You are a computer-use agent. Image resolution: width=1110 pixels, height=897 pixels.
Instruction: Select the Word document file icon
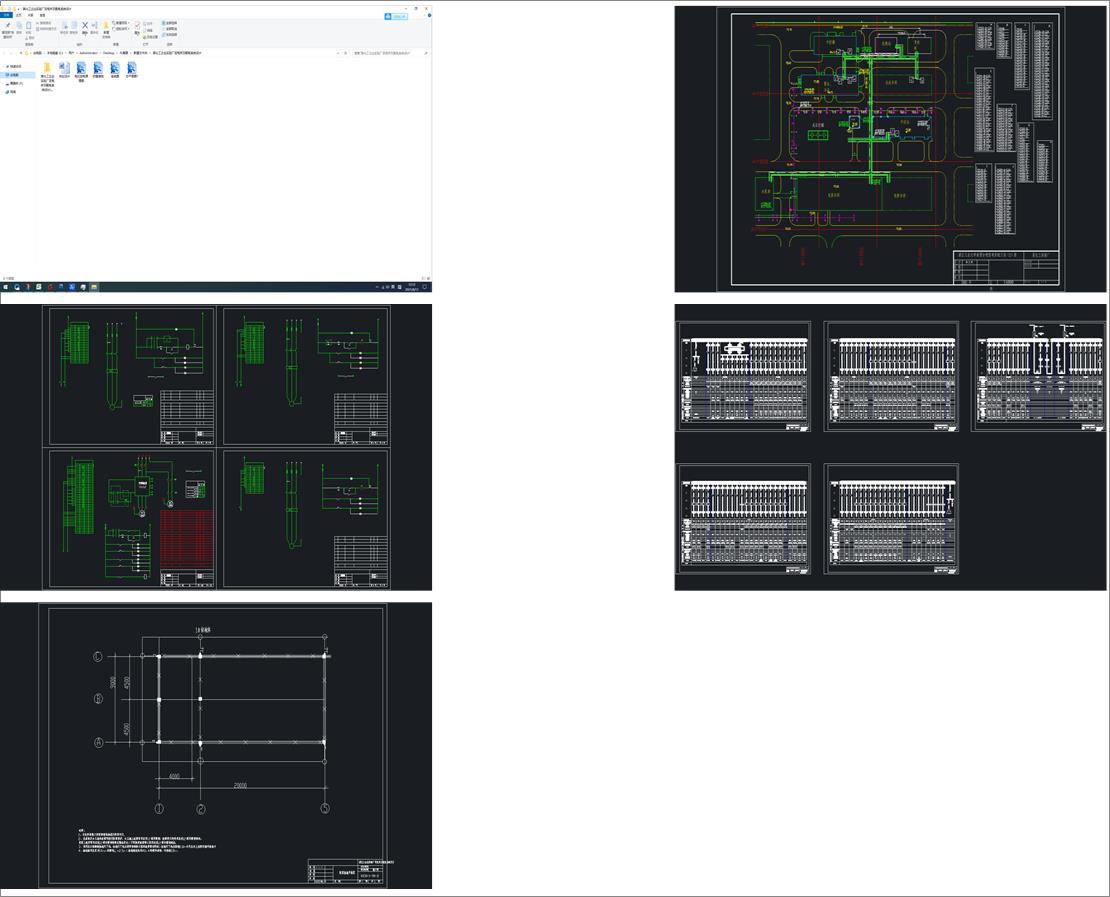pyautogui.click(x=64, y=68)
